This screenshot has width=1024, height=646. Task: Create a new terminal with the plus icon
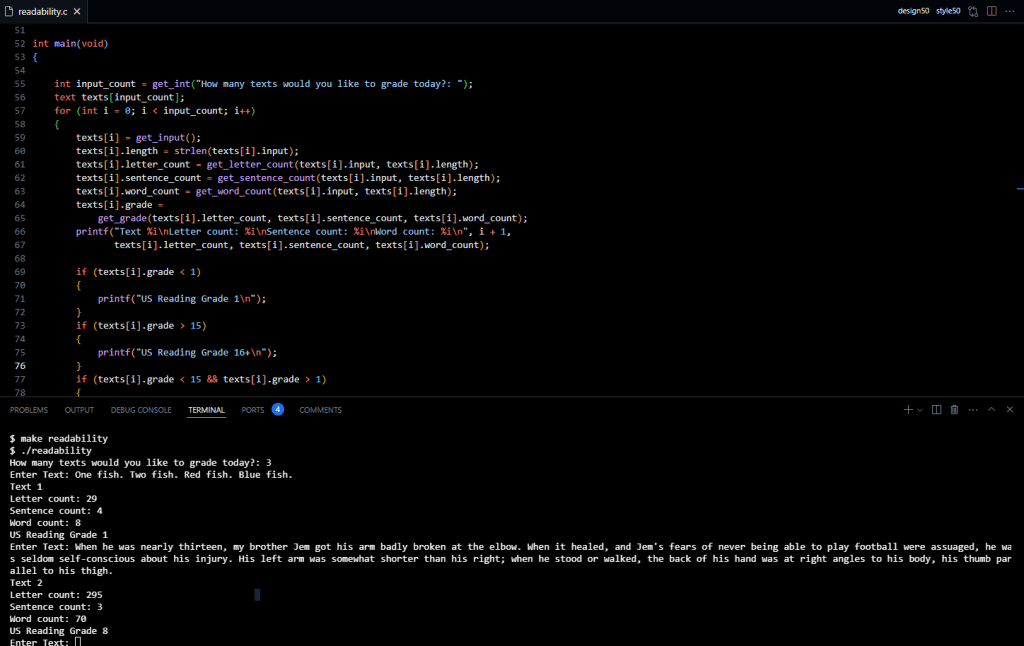[x=908, y=410]
